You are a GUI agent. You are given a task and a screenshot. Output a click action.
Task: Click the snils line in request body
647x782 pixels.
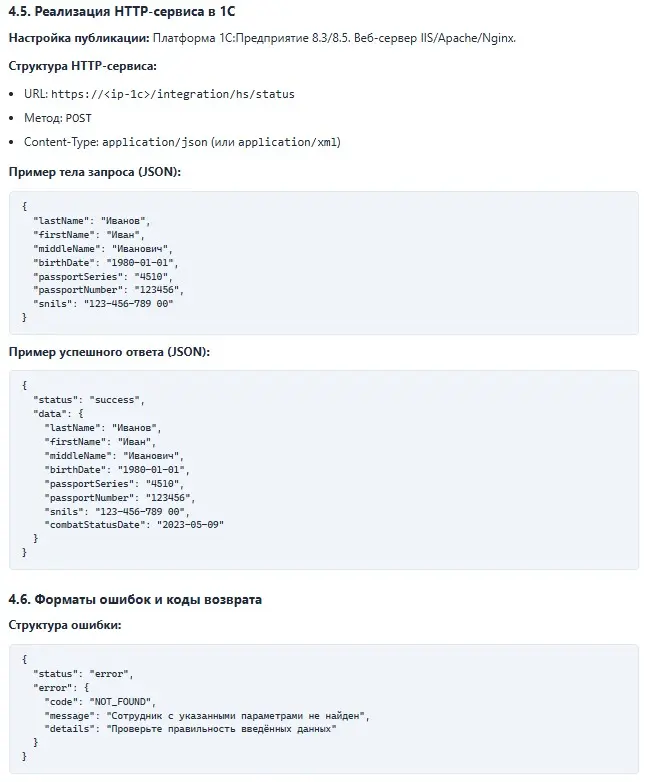tap(103, 304)
